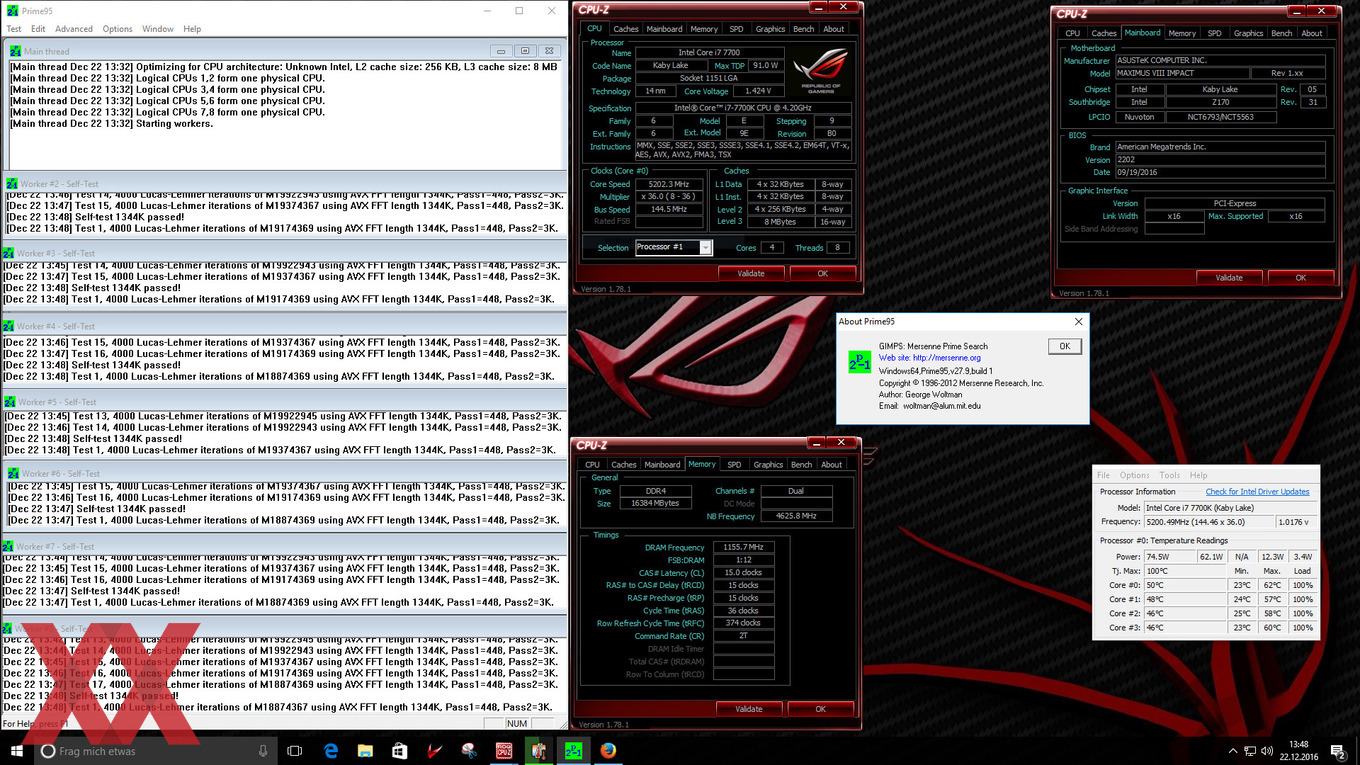This screenshot has height=765, width=1360.
Task: Click Validate in the CPU-Z Memory window
Action: [x=749, y=708]
